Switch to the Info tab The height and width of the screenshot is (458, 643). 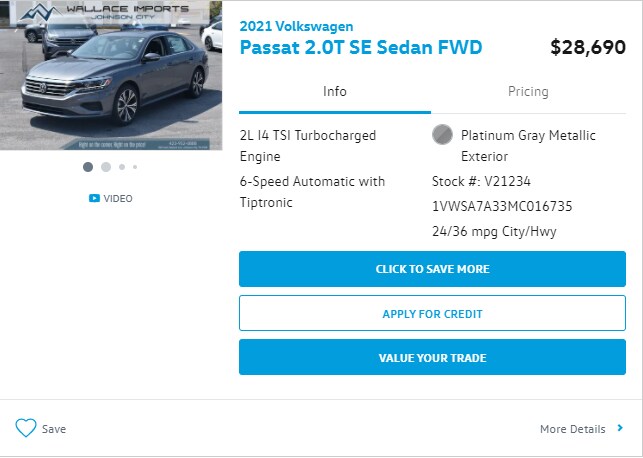pos(335,91)
